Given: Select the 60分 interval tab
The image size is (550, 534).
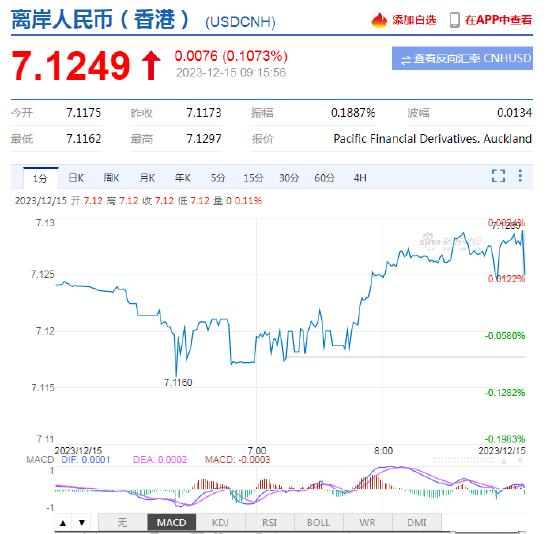Looking at the screenshot, I should (x=324, y=178).
